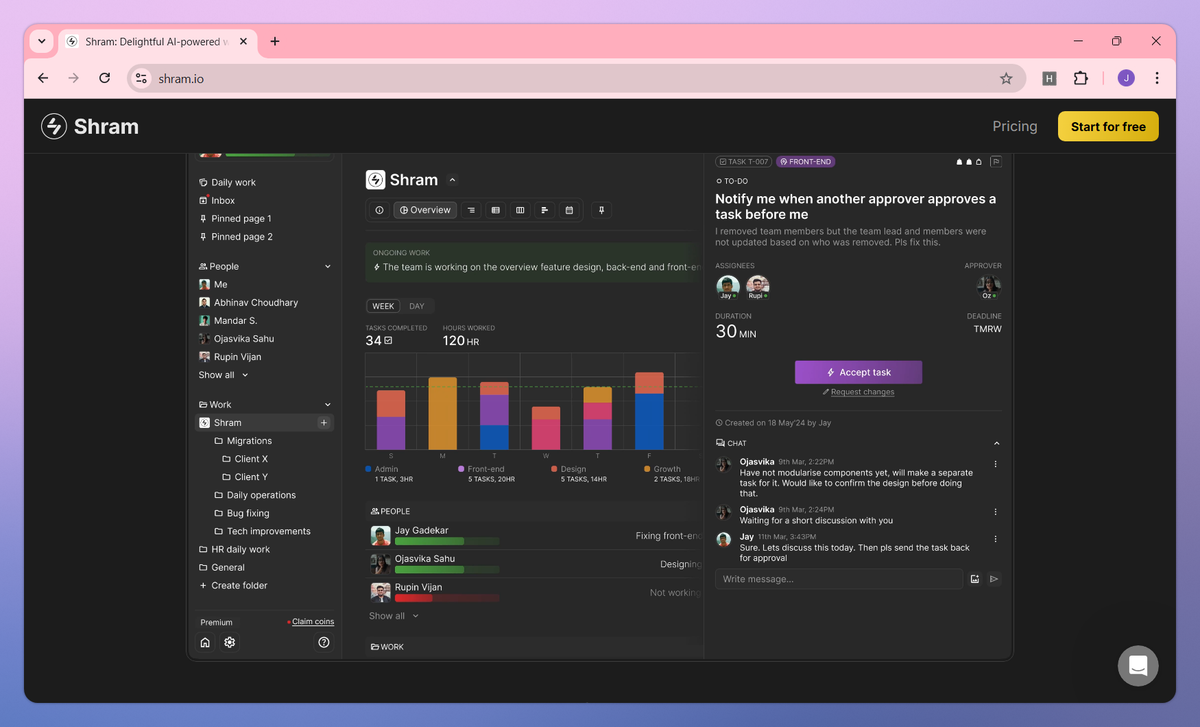Click Create folder in sidebar
The image size is (1200, 727).
233,586
